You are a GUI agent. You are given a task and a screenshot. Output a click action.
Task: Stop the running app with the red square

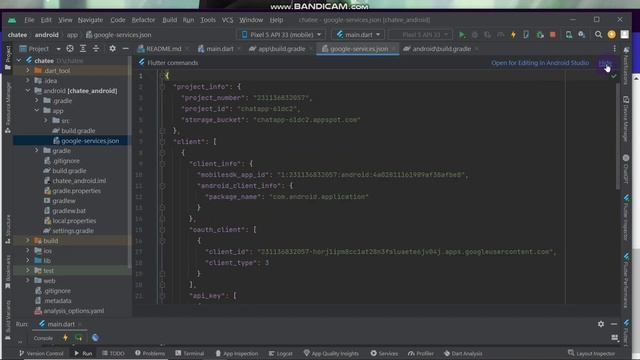pos(553,35)
